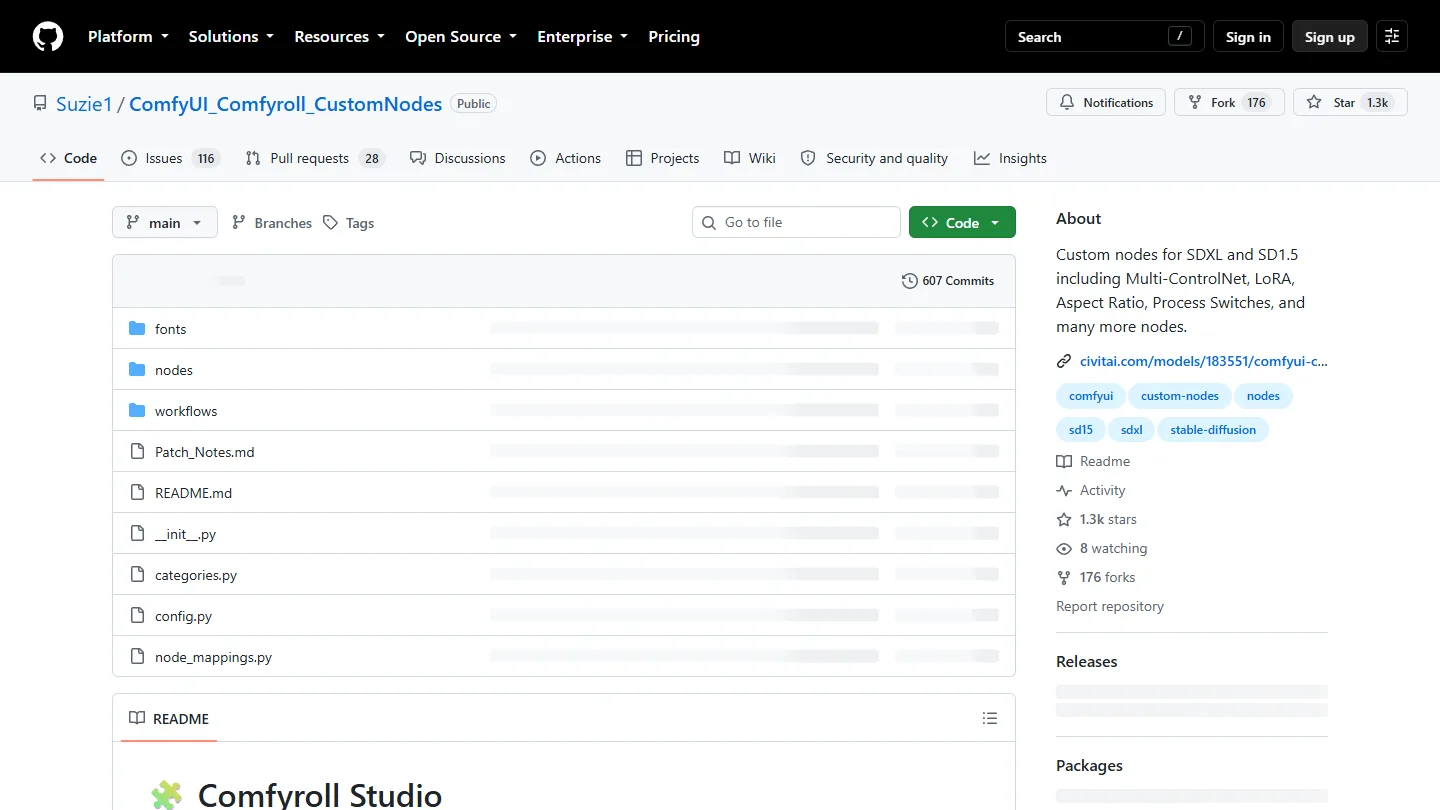The width and height of the screenshot is (1440, 810).
Task: Click the README book icon in file header
Action: coord(137,718)
